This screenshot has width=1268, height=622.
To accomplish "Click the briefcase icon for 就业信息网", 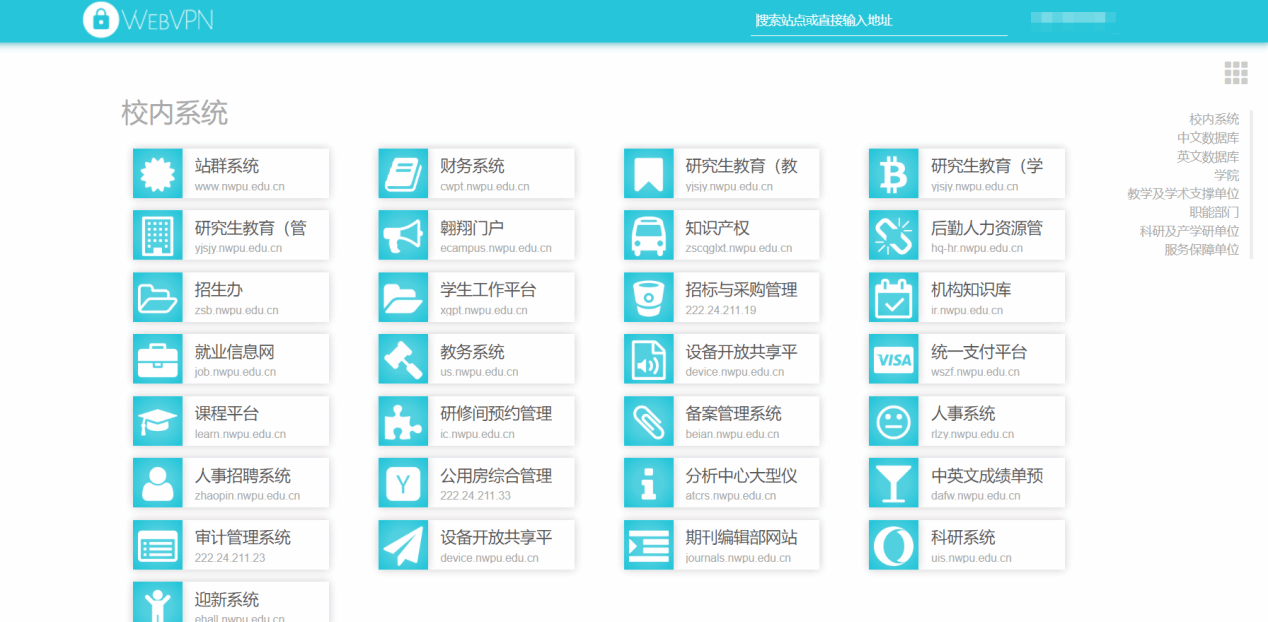I will tap(158, 359).
